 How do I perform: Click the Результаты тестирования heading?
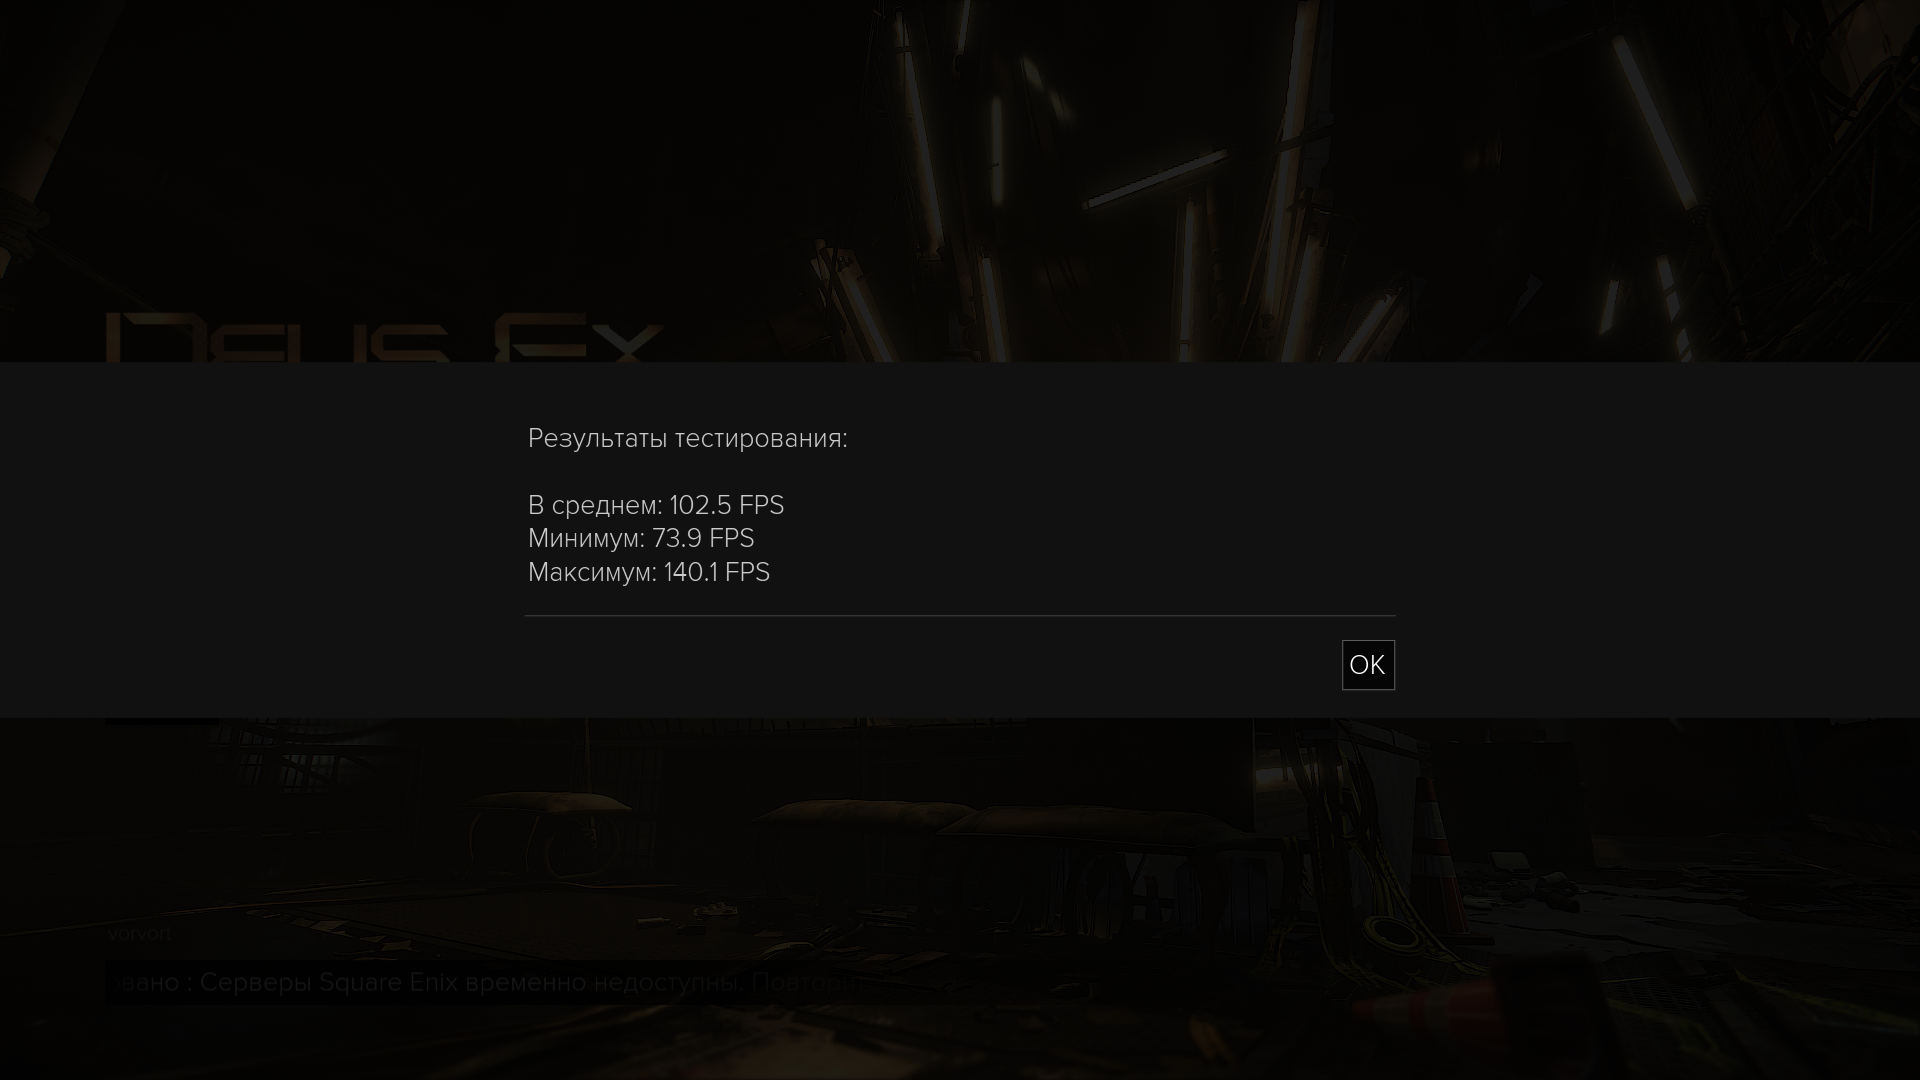[x=687, y=438]
